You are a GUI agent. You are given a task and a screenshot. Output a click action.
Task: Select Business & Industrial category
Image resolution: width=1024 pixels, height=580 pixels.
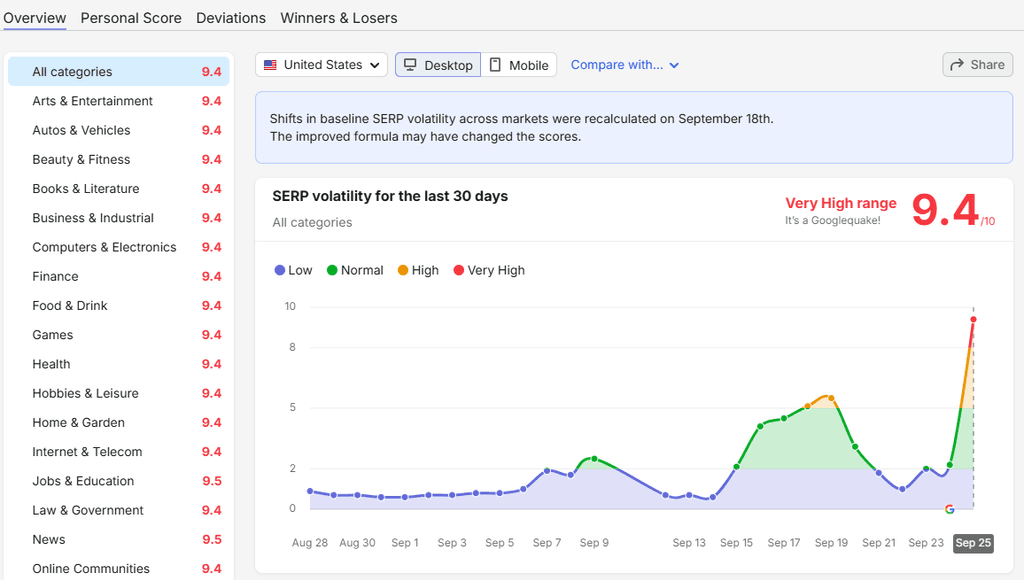coord(119,218)
